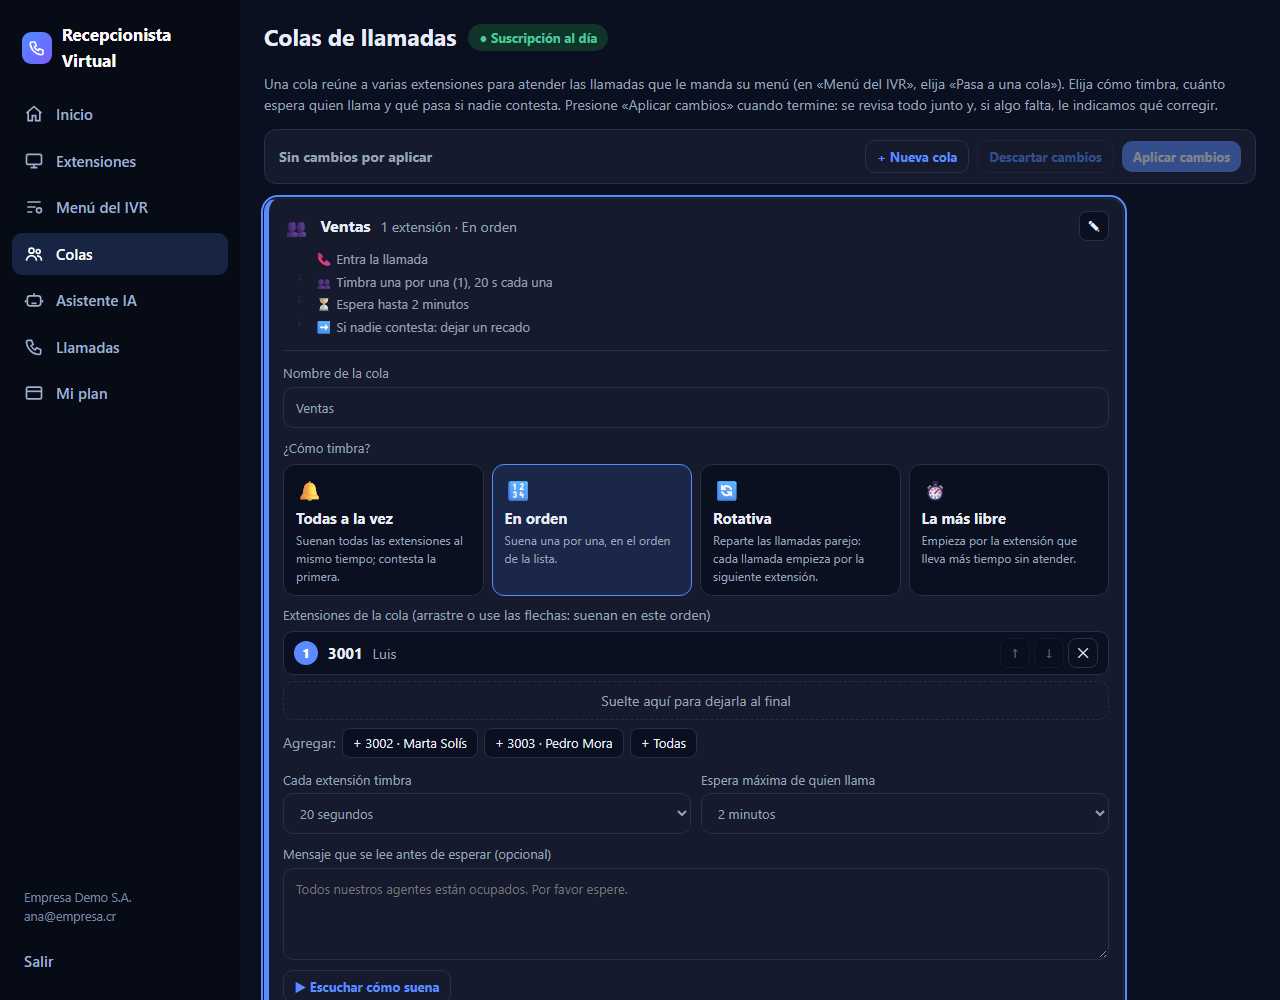Click the Menú del IVR list icon
This screenshot has height=1000, width=1280.
click(x=34, y=207)
